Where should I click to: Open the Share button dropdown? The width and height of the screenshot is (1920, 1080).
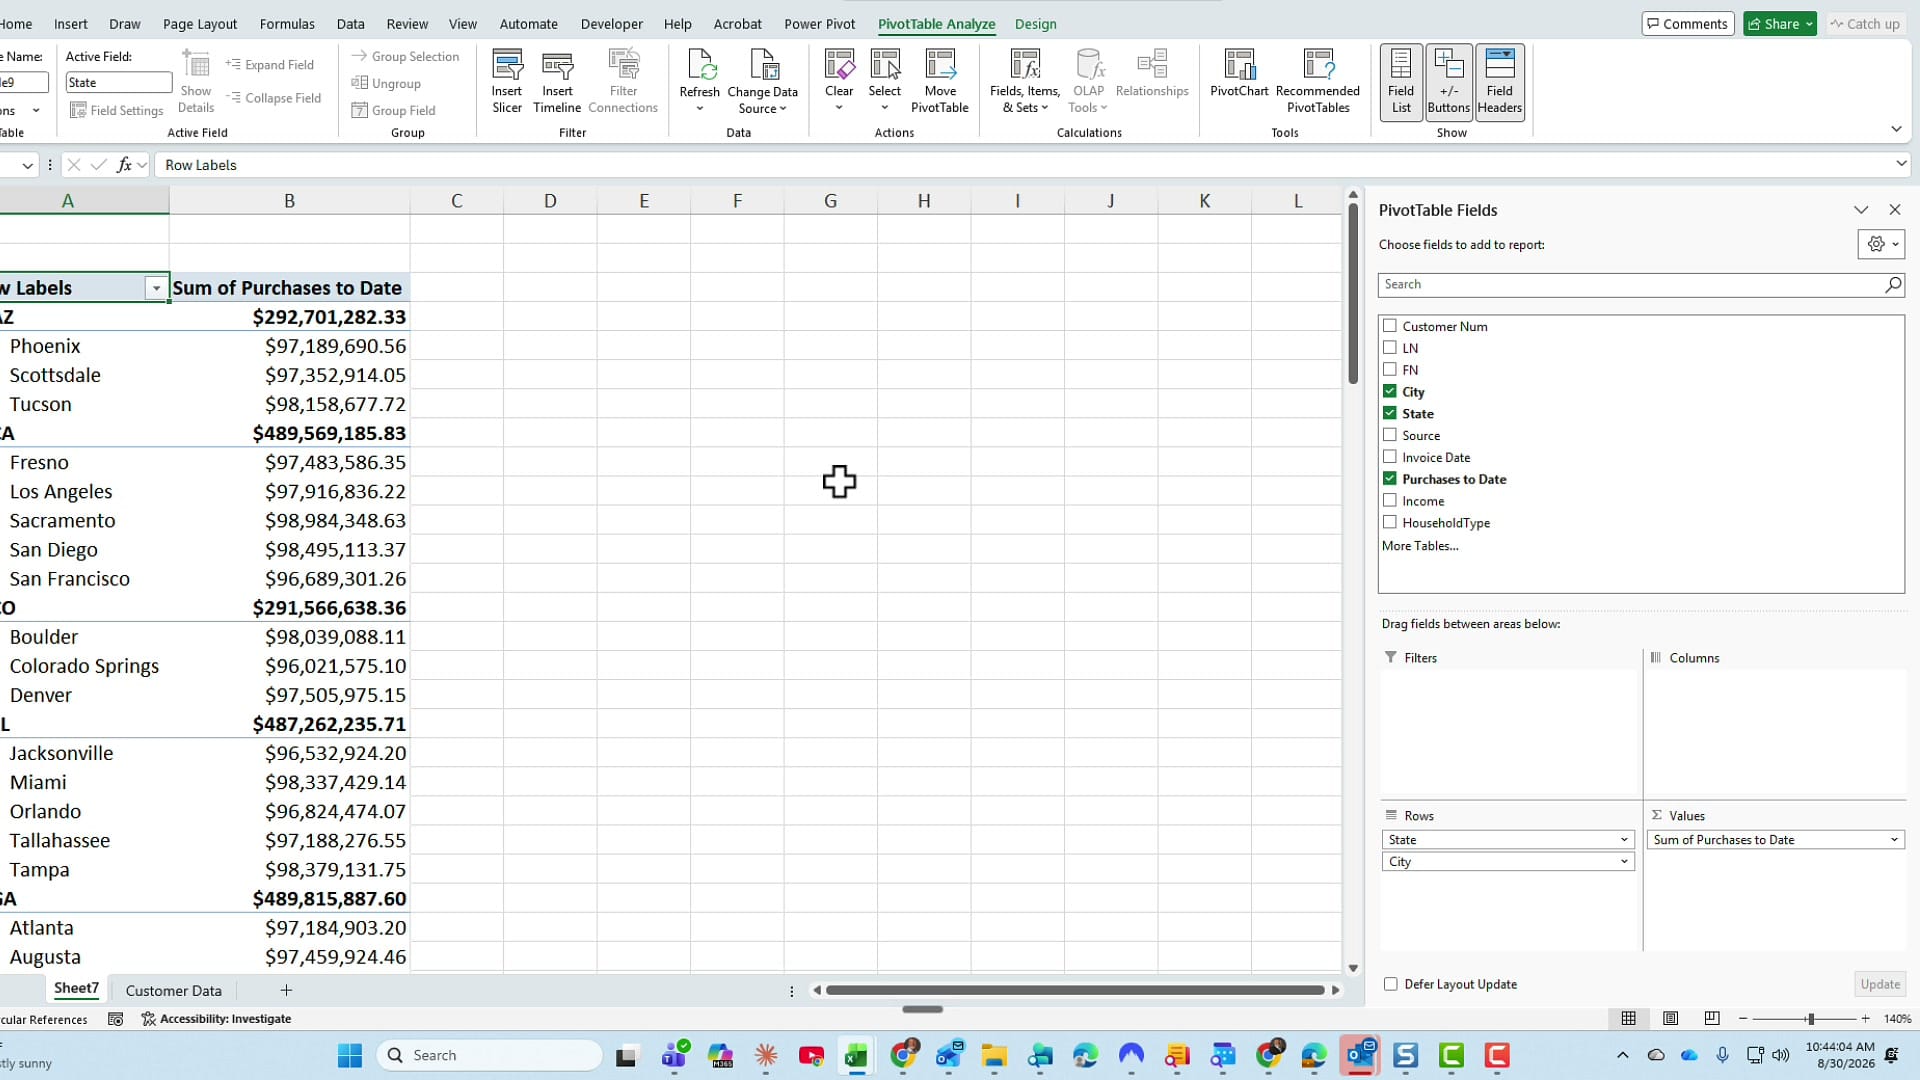click(1809, 24)
